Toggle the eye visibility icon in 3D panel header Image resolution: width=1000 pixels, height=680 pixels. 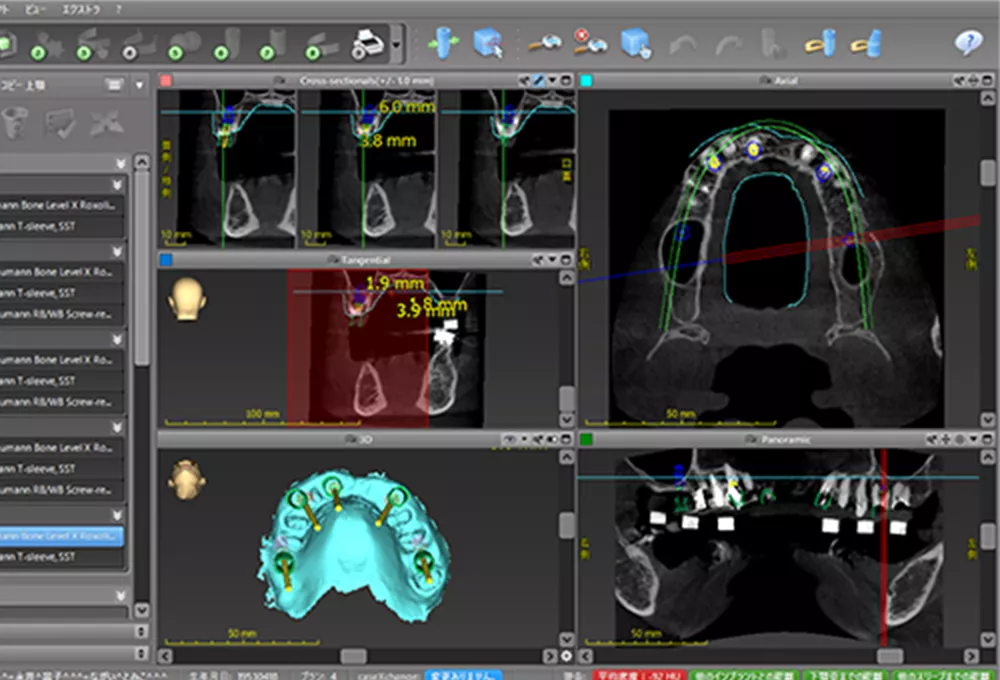510,439
